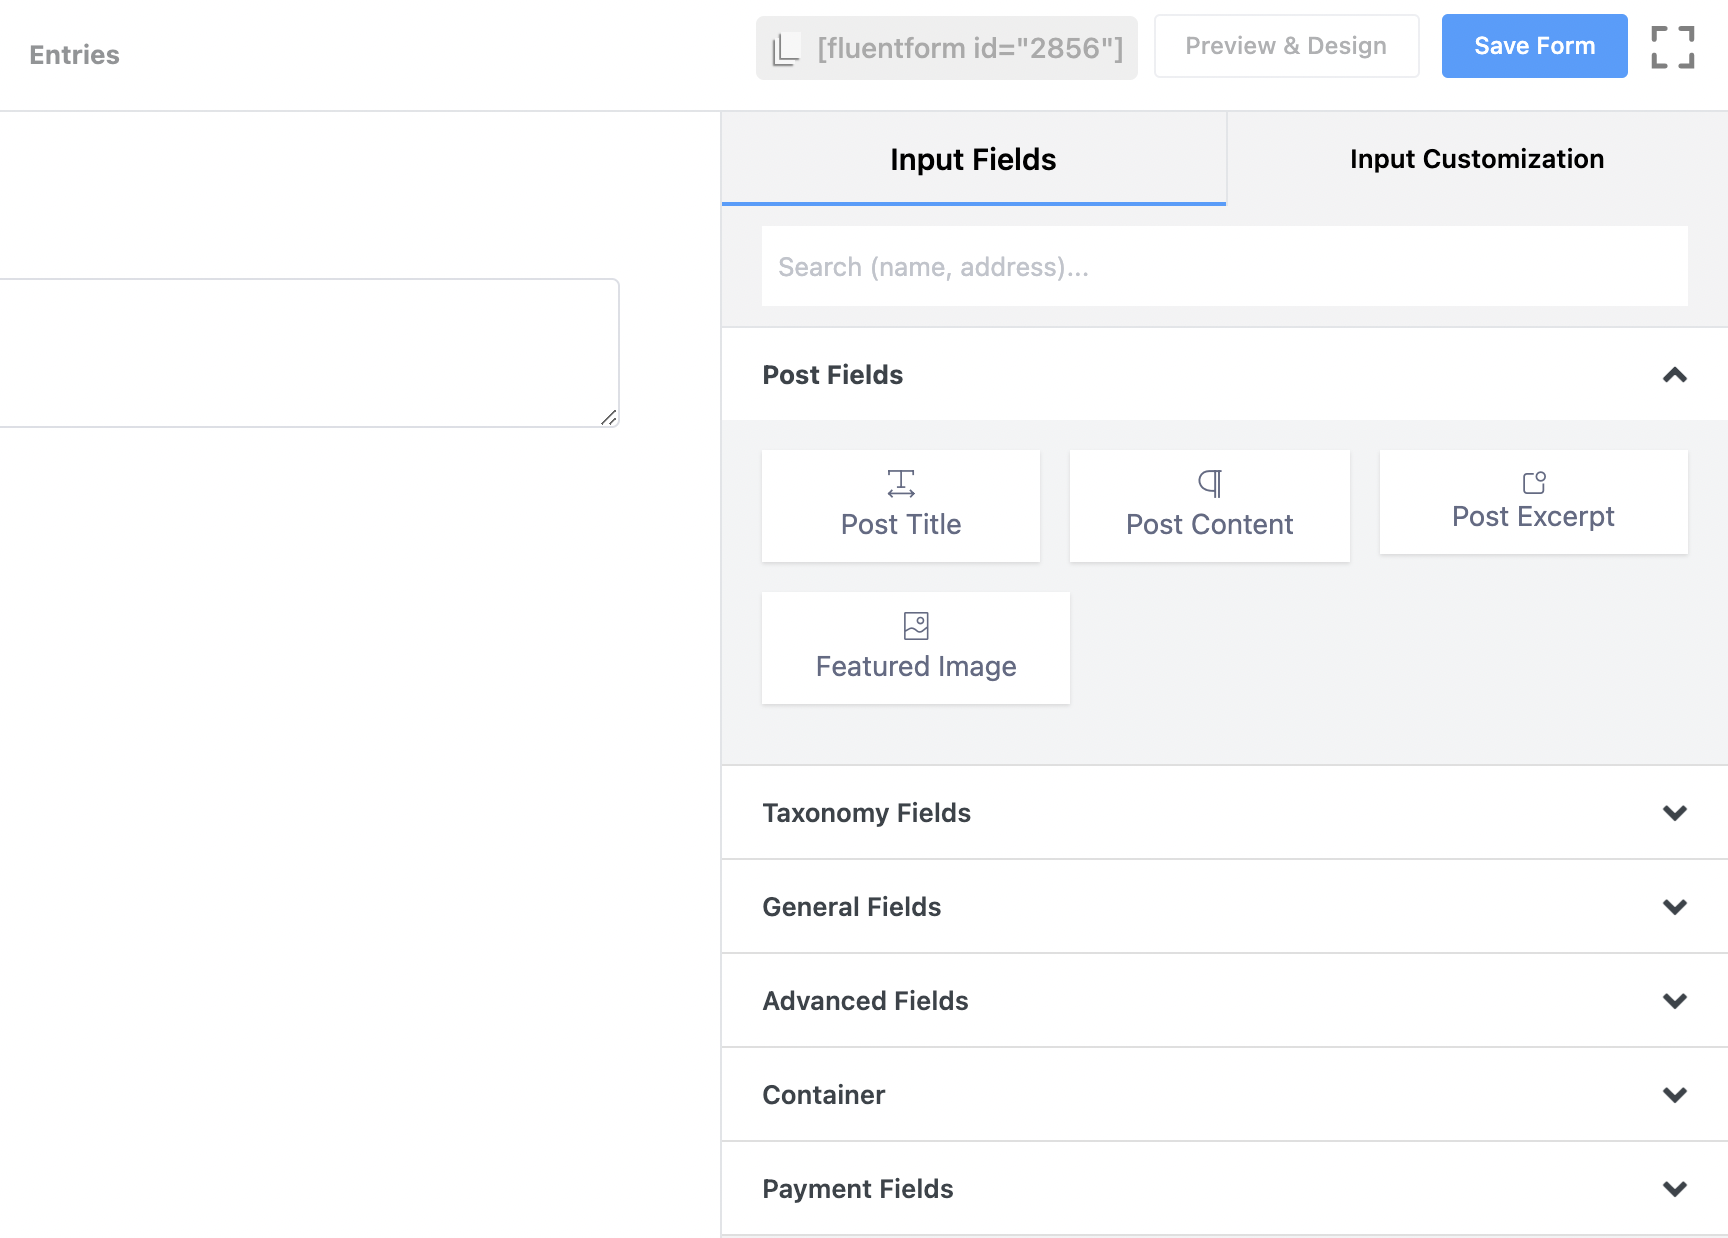The image size is (1728, 1238).
Task: Click inside the field search box
Action: coord(1222,266)
